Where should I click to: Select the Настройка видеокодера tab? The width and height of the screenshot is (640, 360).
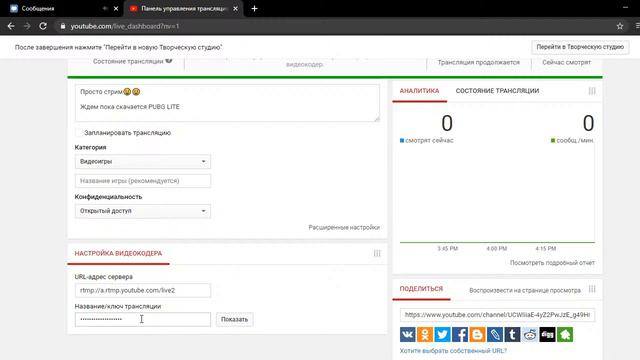pyautogui.click(x=118, y=253)
